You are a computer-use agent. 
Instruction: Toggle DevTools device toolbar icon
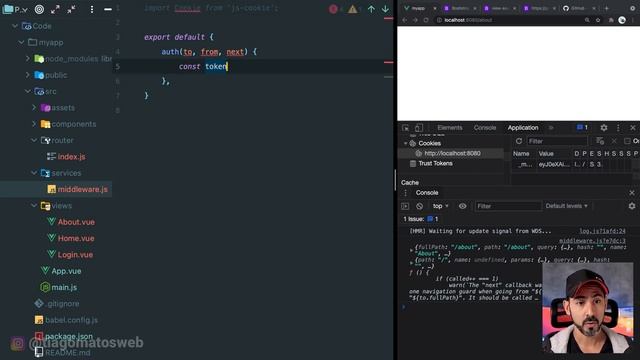419,128
